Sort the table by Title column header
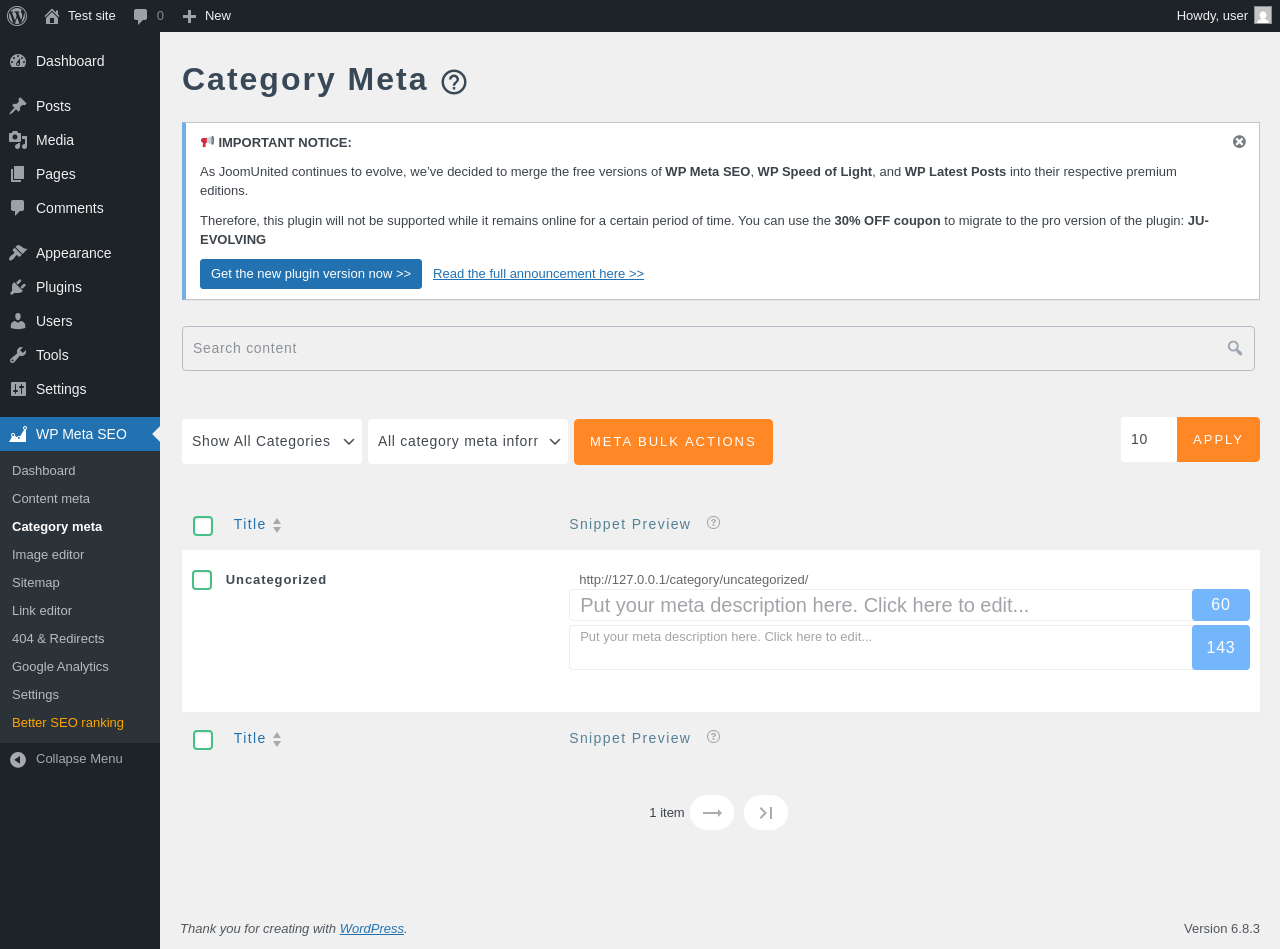This screenshot has width=1280, height=949. [x=250, y=524]
